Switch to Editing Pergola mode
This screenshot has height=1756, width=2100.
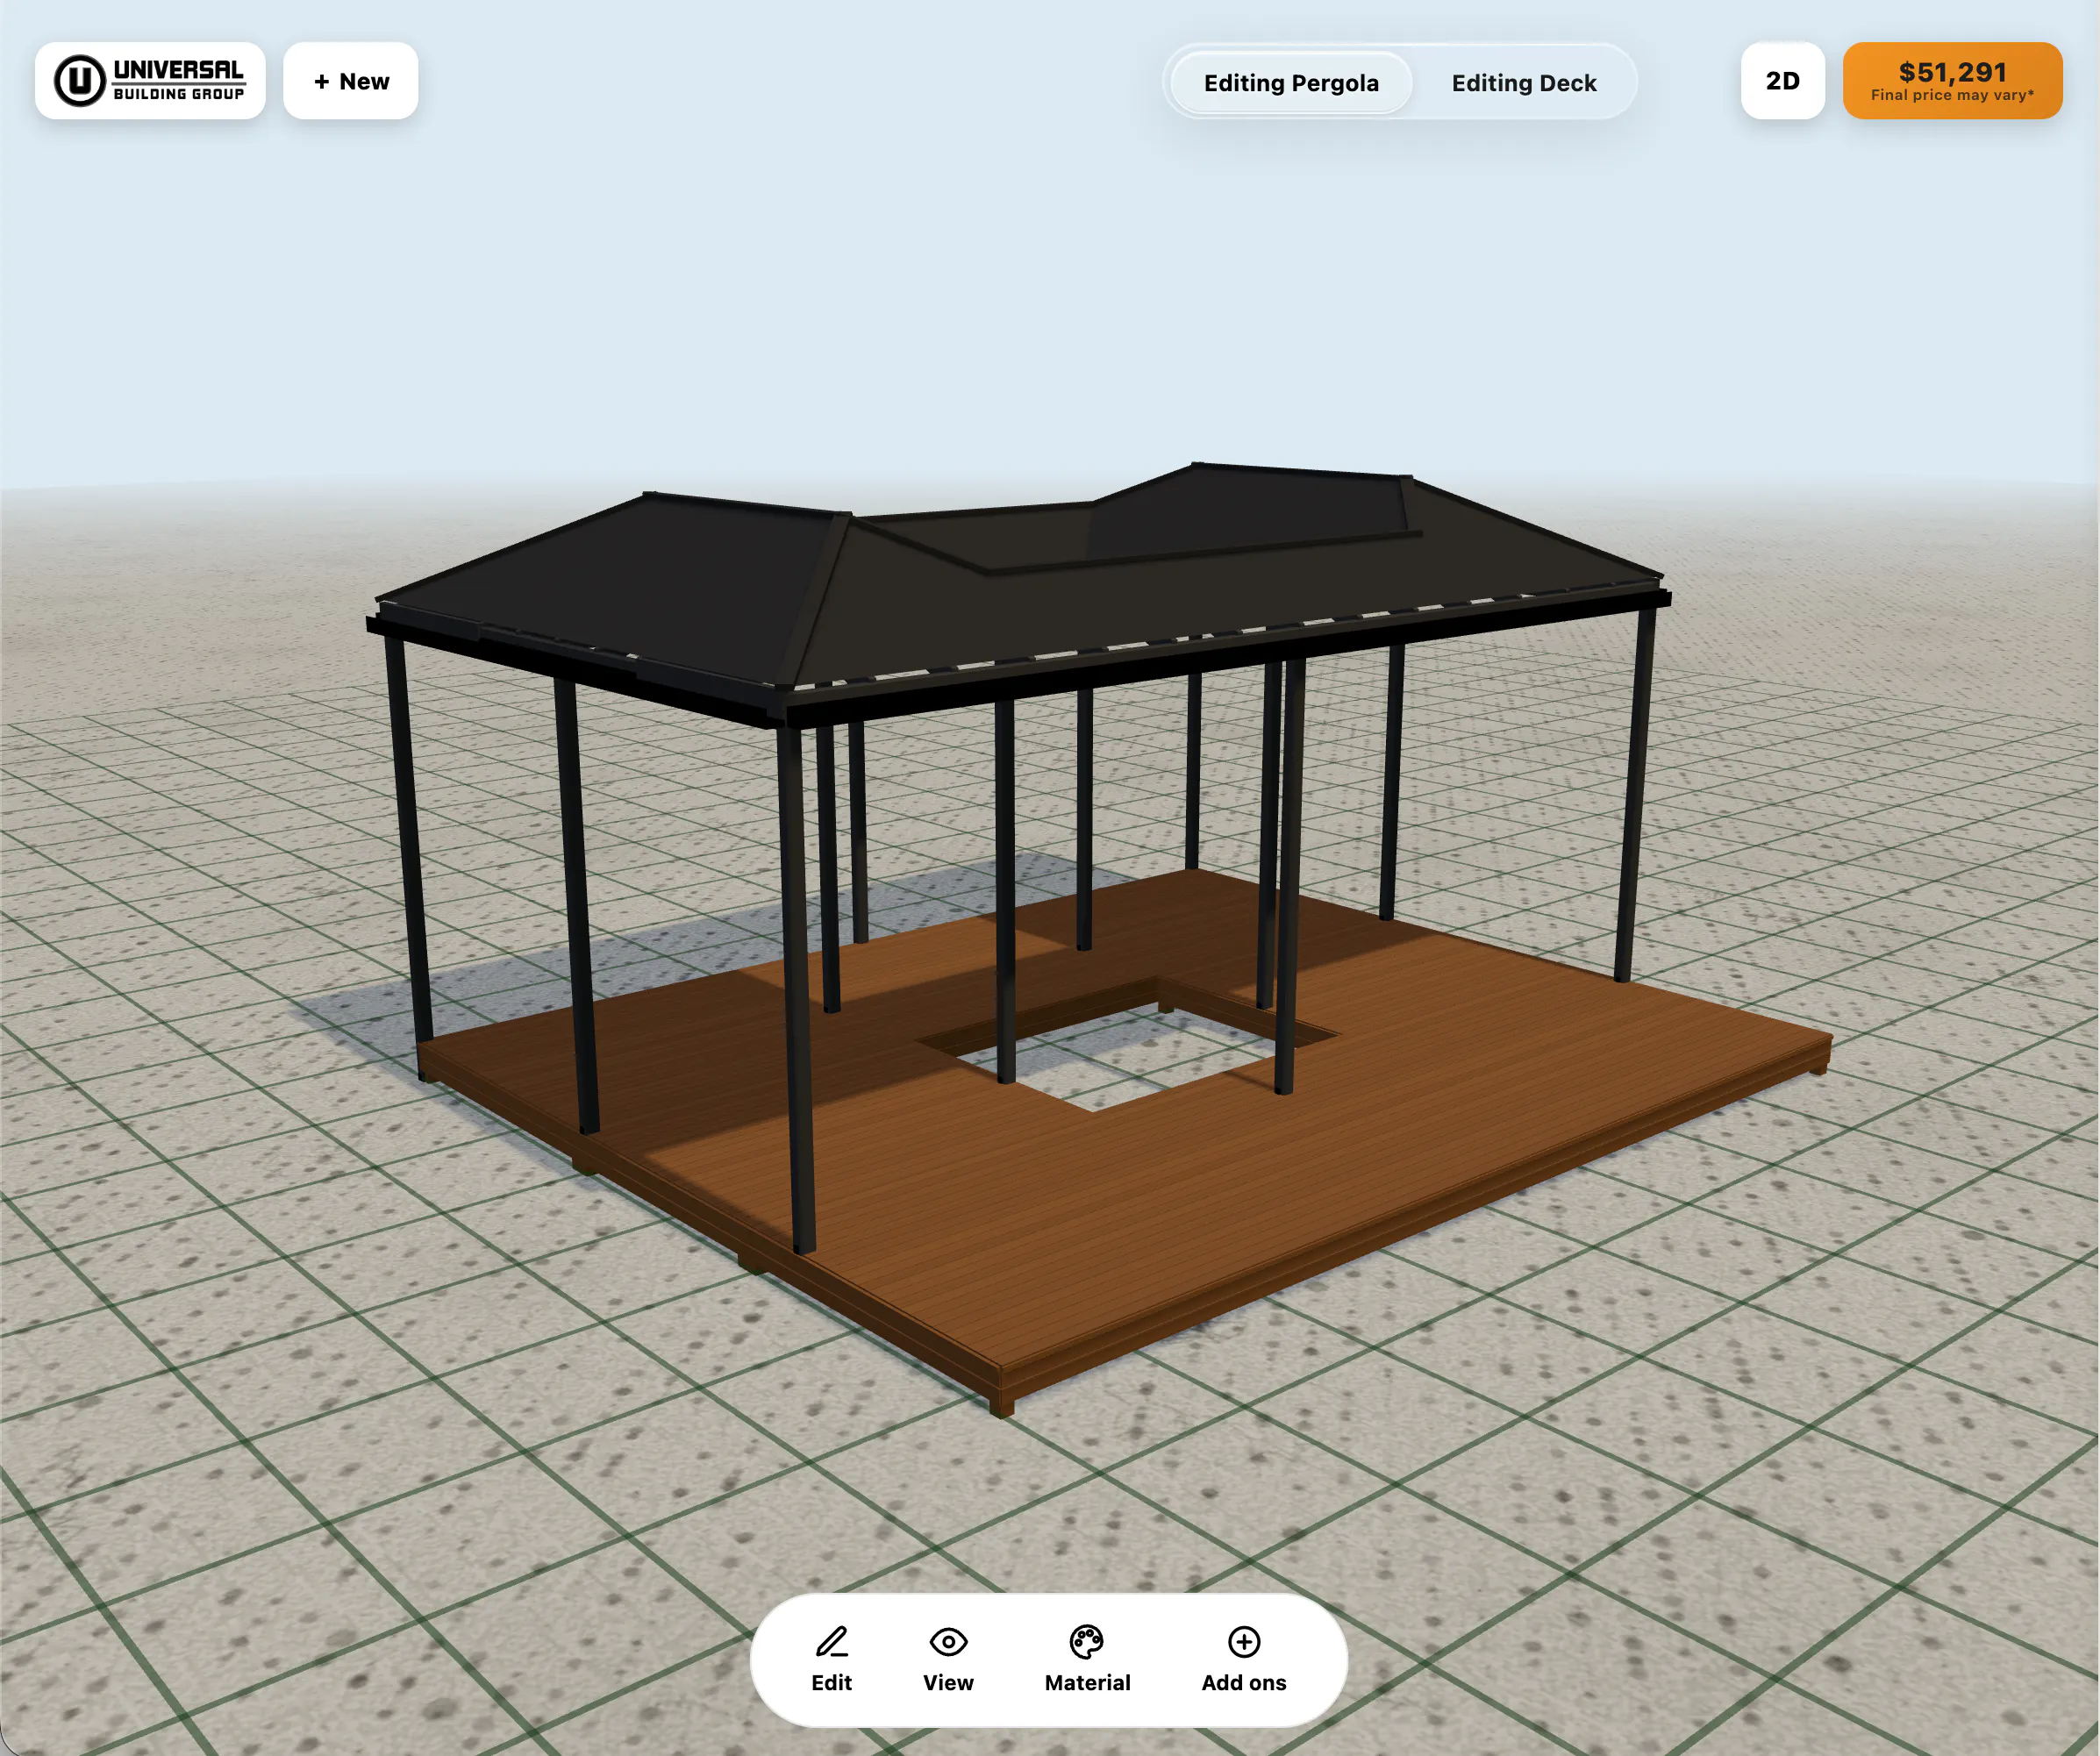tap(1291, 82)
